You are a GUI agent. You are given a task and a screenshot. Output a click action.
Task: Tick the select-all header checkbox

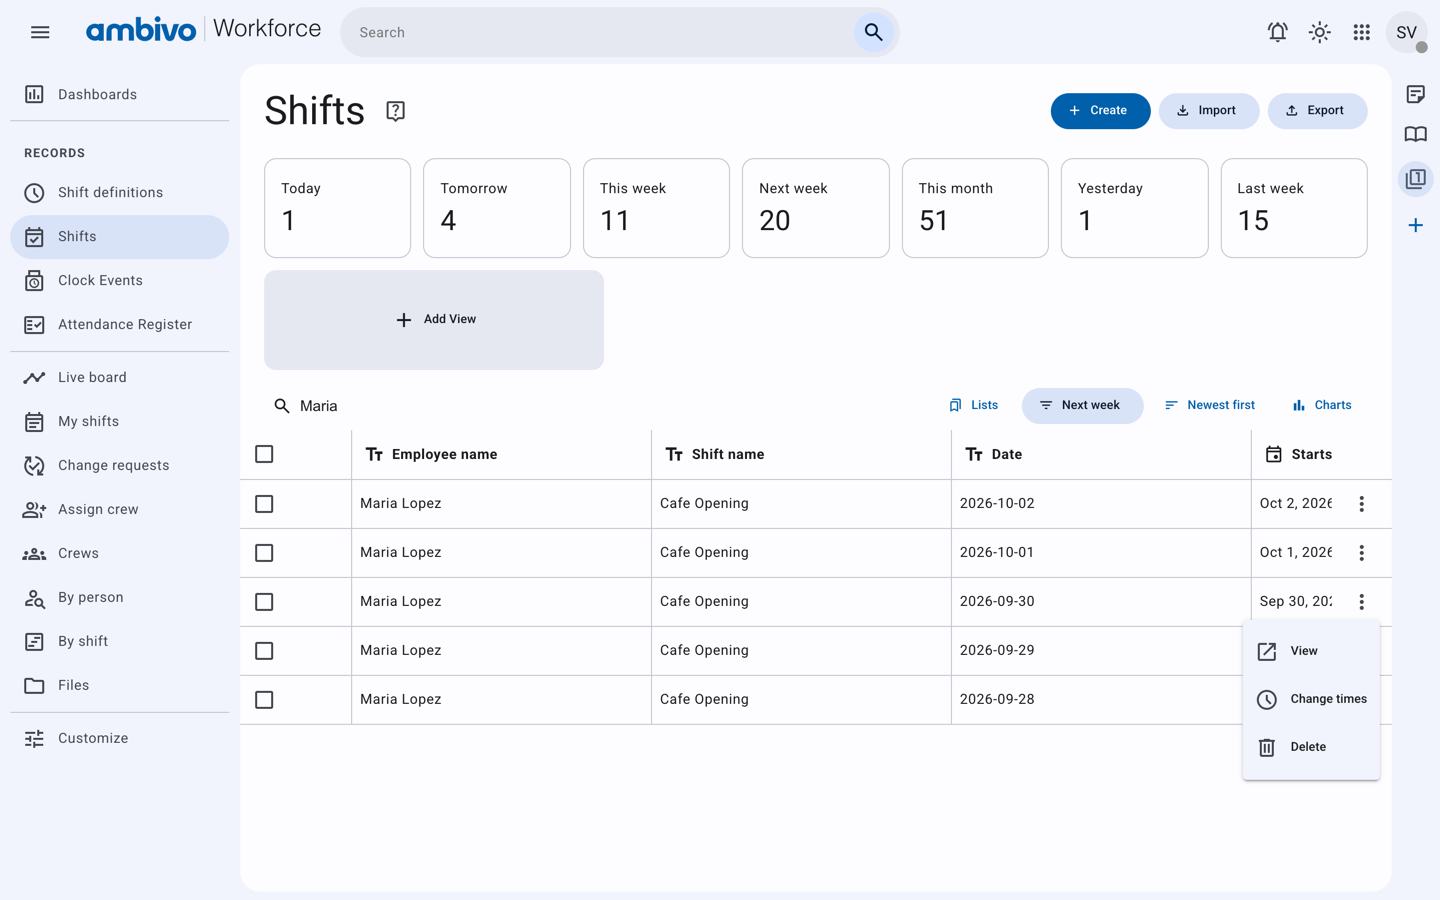click(x=264, y=454)
